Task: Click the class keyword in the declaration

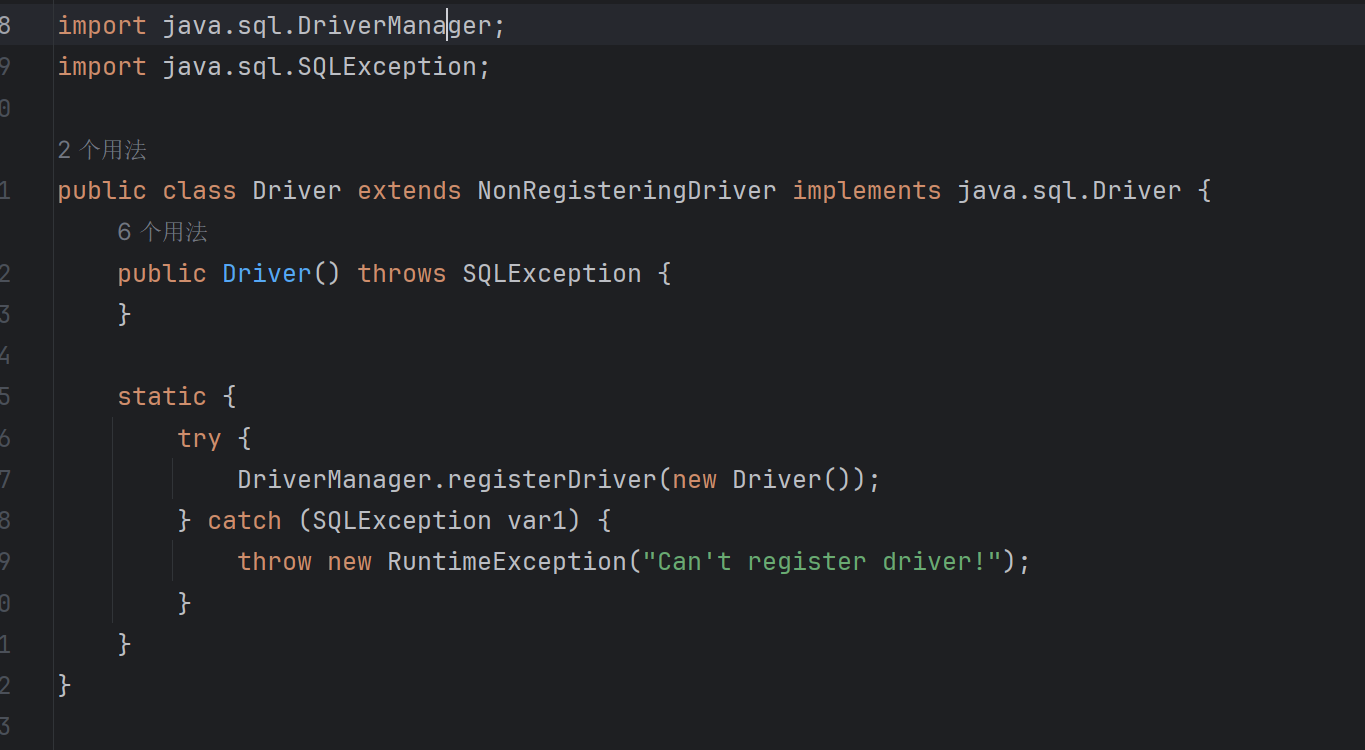Action: tap(200, 191)
